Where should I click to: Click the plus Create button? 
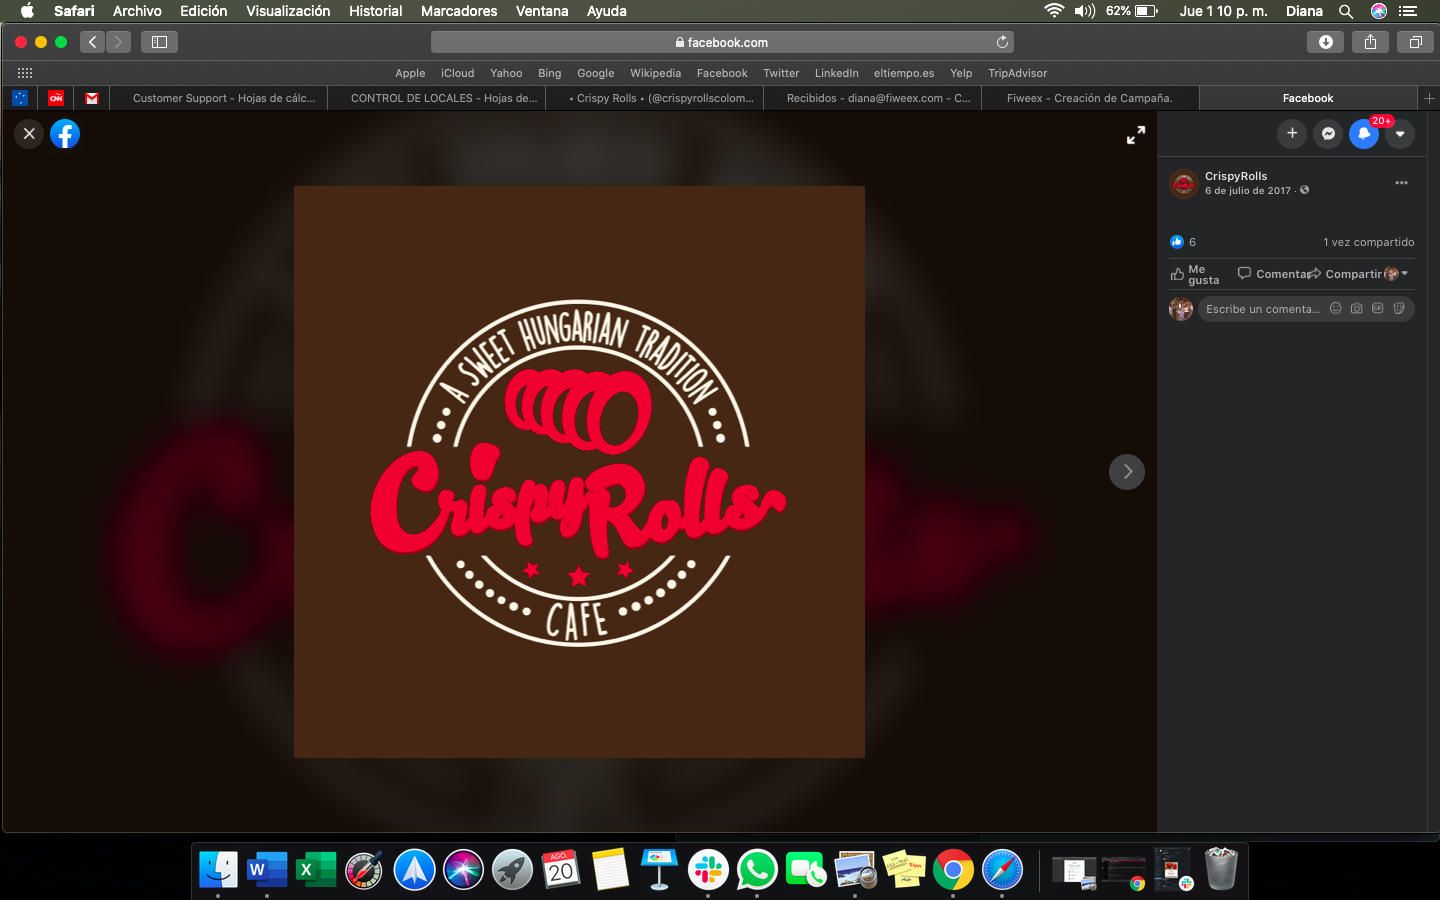click(x=1292, y=133)
